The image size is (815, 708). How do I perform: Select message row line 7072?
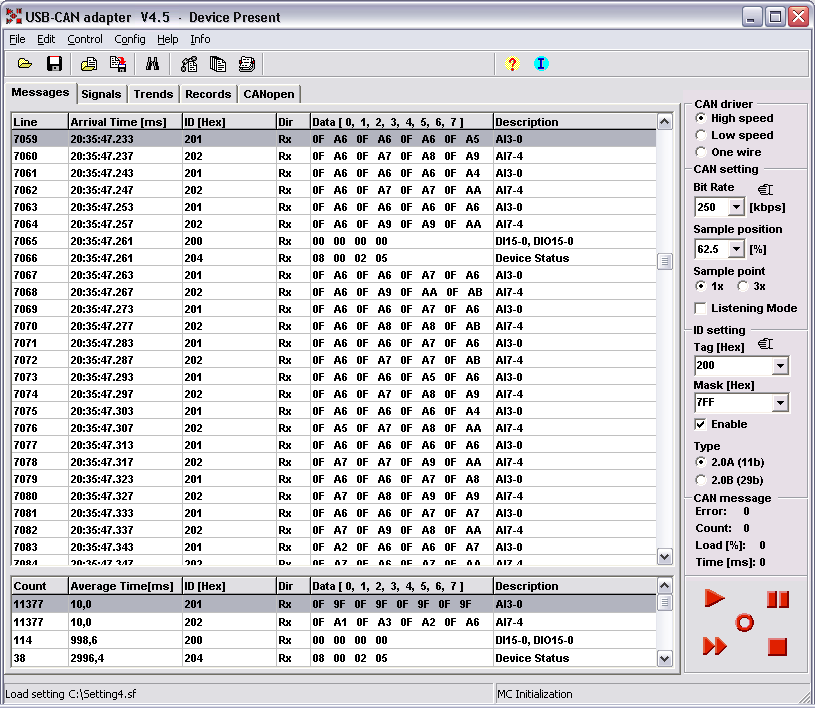pyautogui.click(x=334, y=360)
